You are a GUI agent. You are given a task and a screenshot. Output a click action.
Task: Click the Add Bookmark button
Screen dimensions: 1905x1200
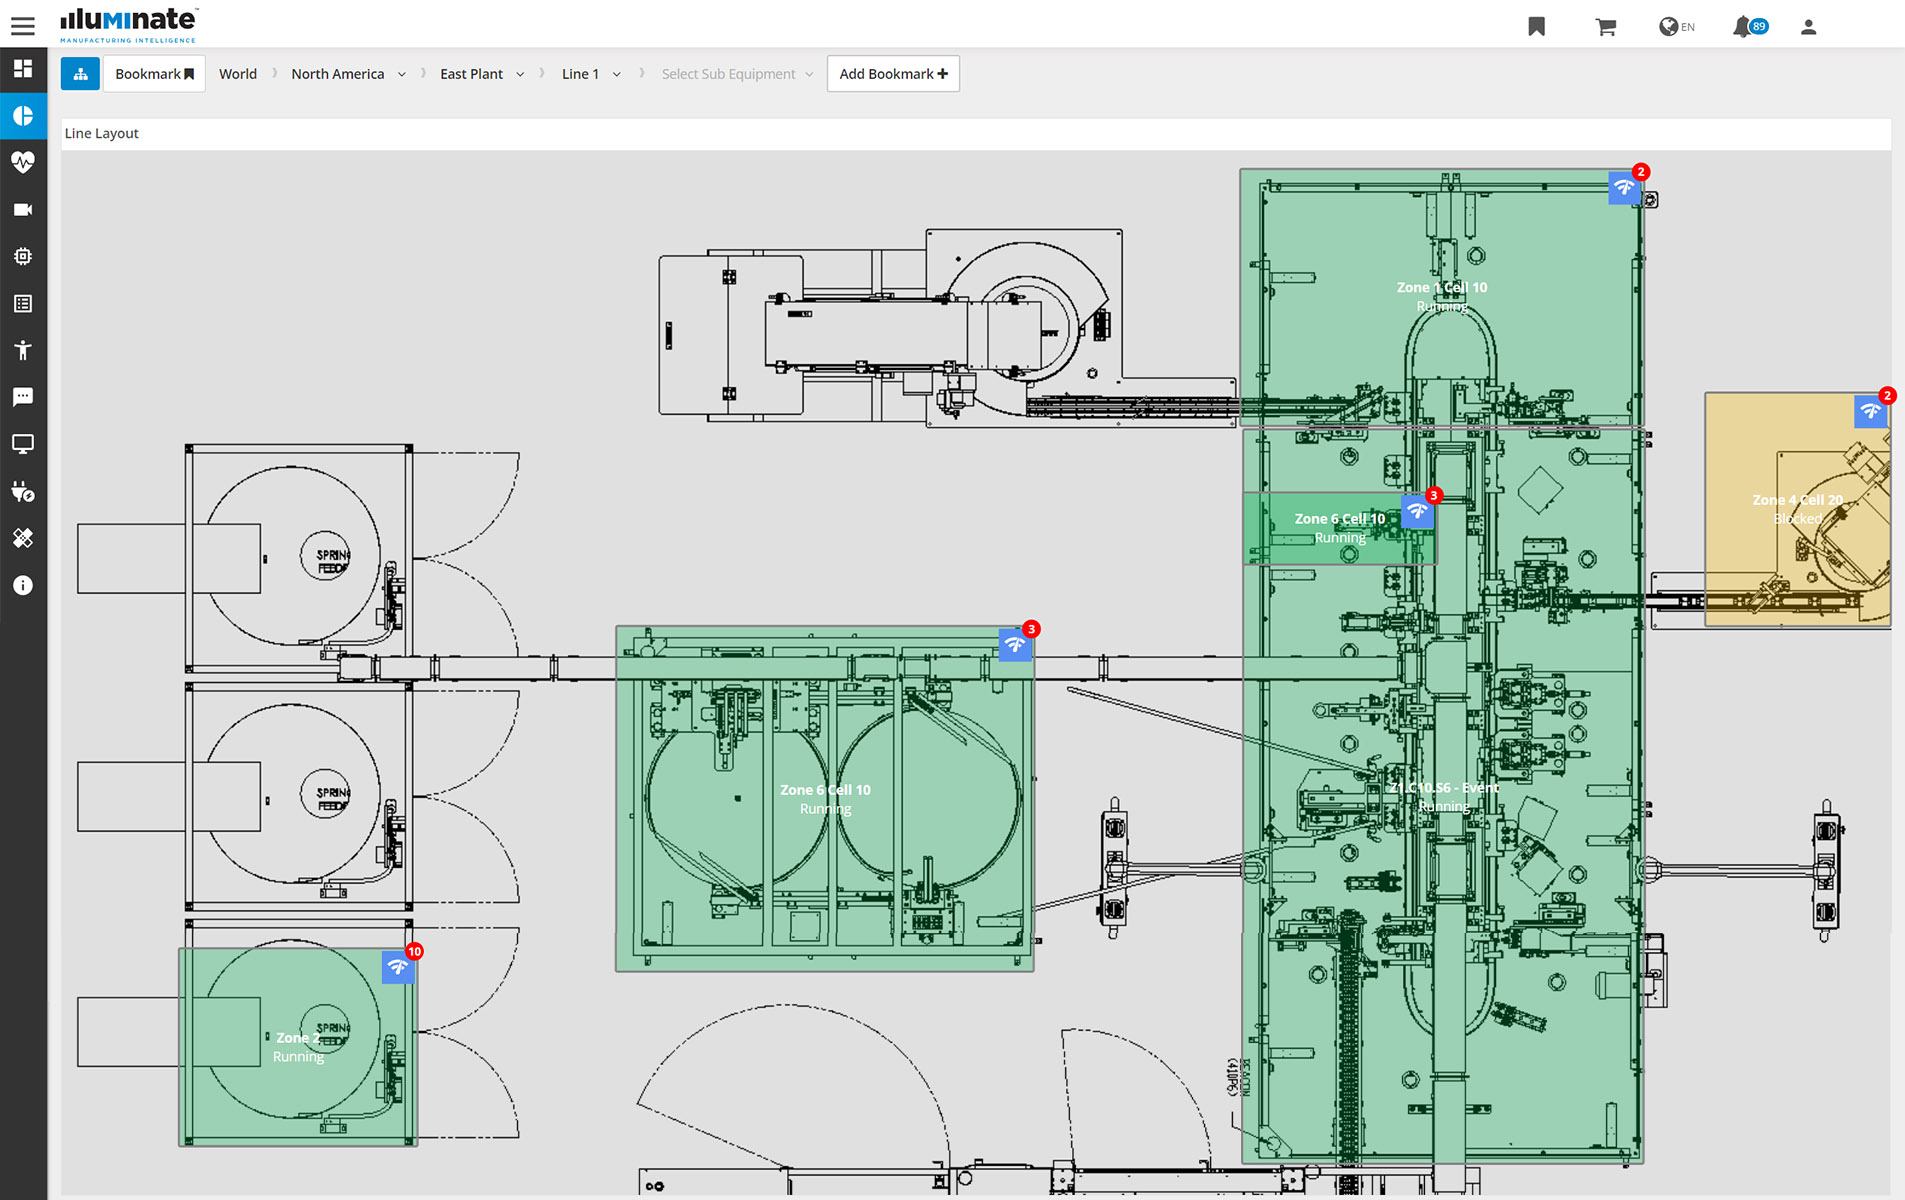point(892,73)
